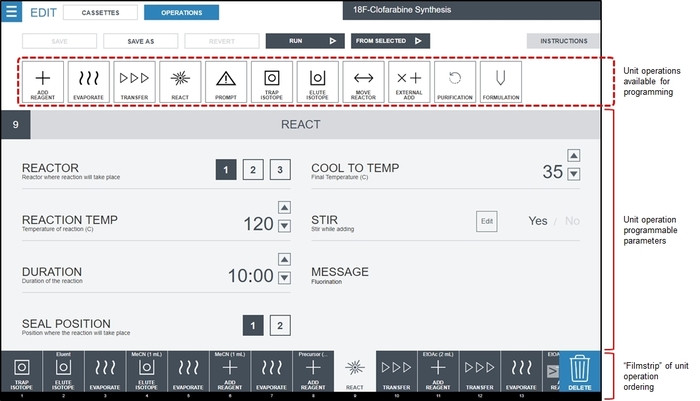Viewport: 700px width, 401px height.
Task: Switch to the Cassettes tab
Action: pyautogui.click(x=100, y=13)
